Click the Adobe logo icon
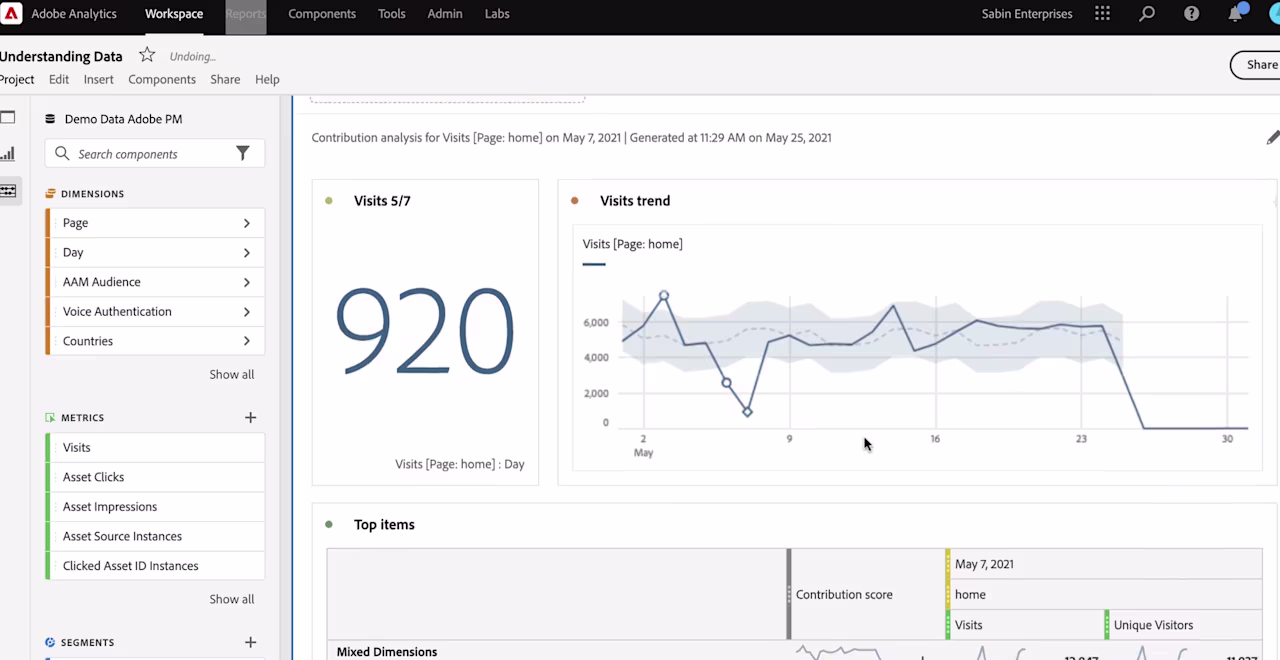Image resolution: width=1280 pixels, height=660 pixels. click(12, 14)
